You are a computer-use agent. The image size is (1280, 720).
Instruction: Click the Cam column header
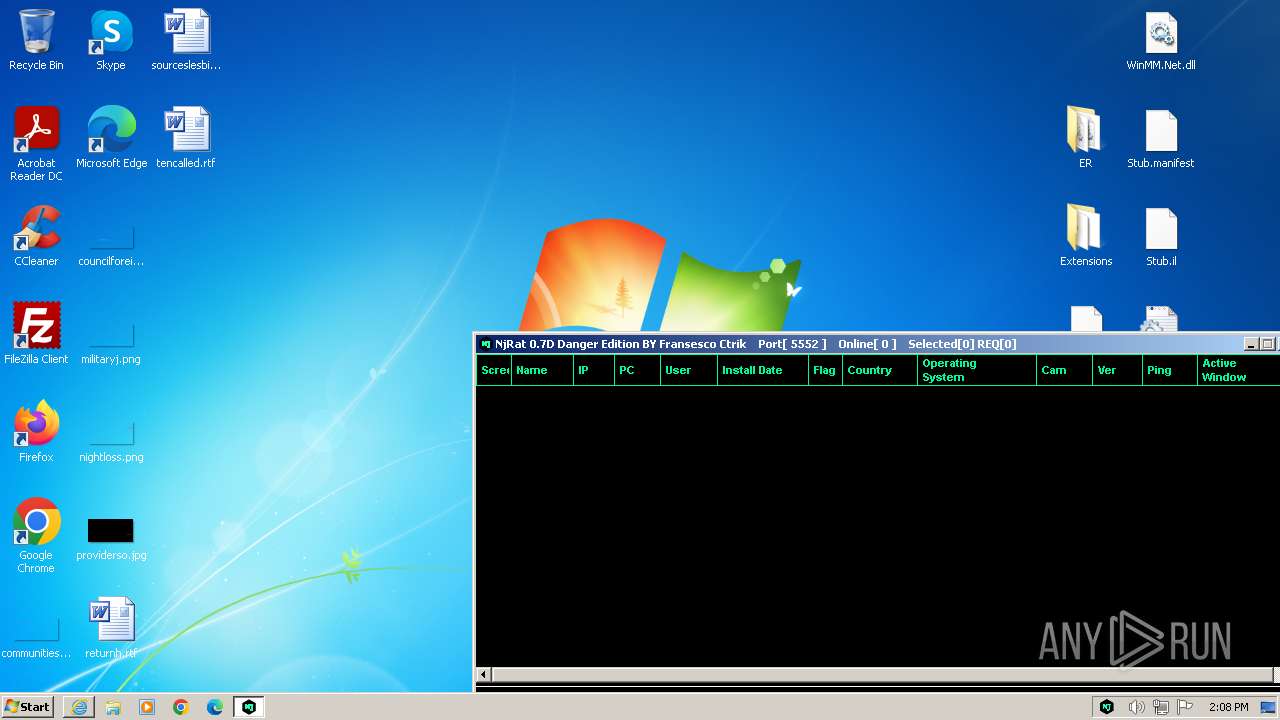(1064, 370)
